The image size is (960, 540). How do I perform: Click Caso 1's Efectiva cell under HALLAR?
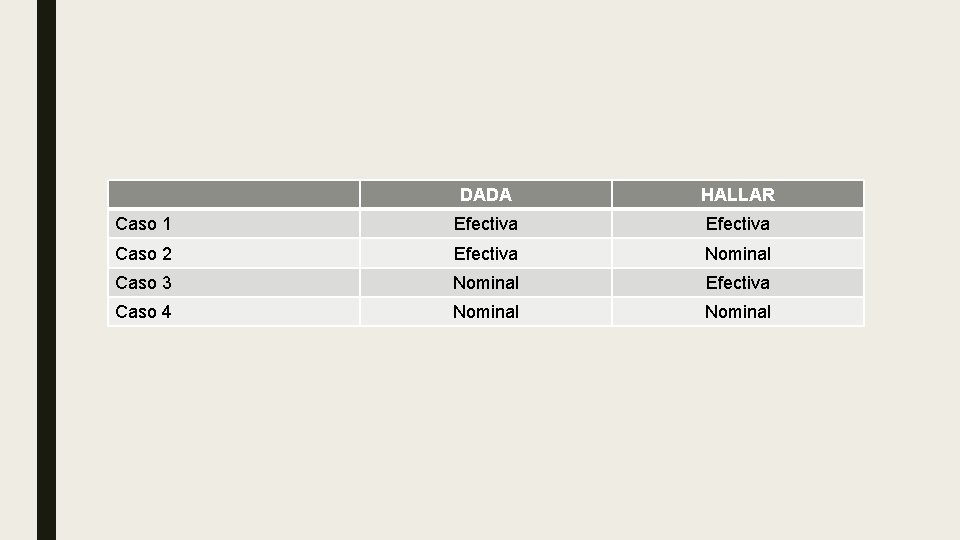(738, 223)
